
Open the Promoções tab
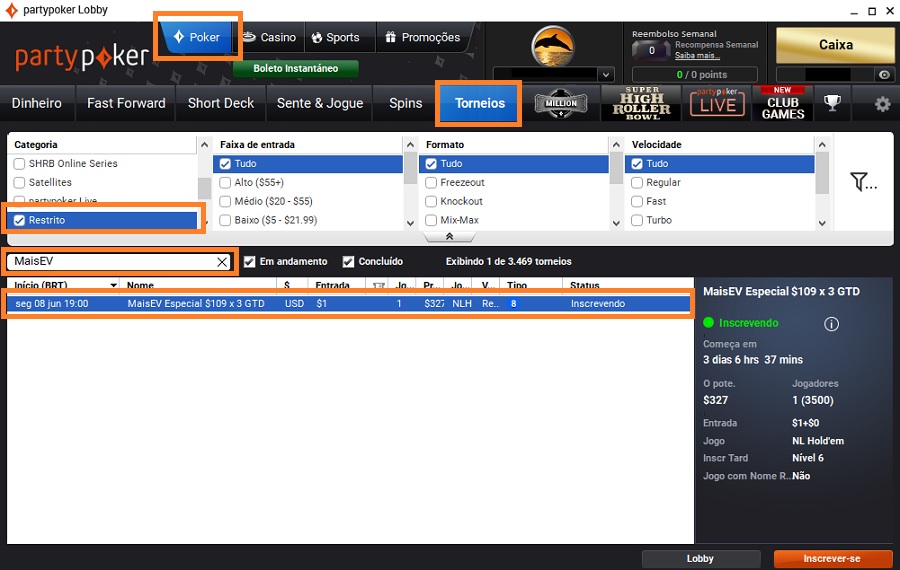pyautogui.click(x=423, y=37)
